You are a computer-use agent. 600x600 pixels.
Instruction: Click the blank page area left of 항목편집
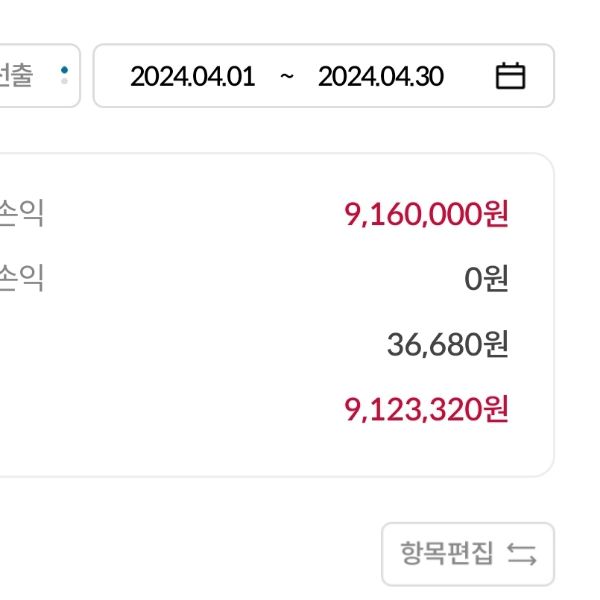[x=200, y=553]
